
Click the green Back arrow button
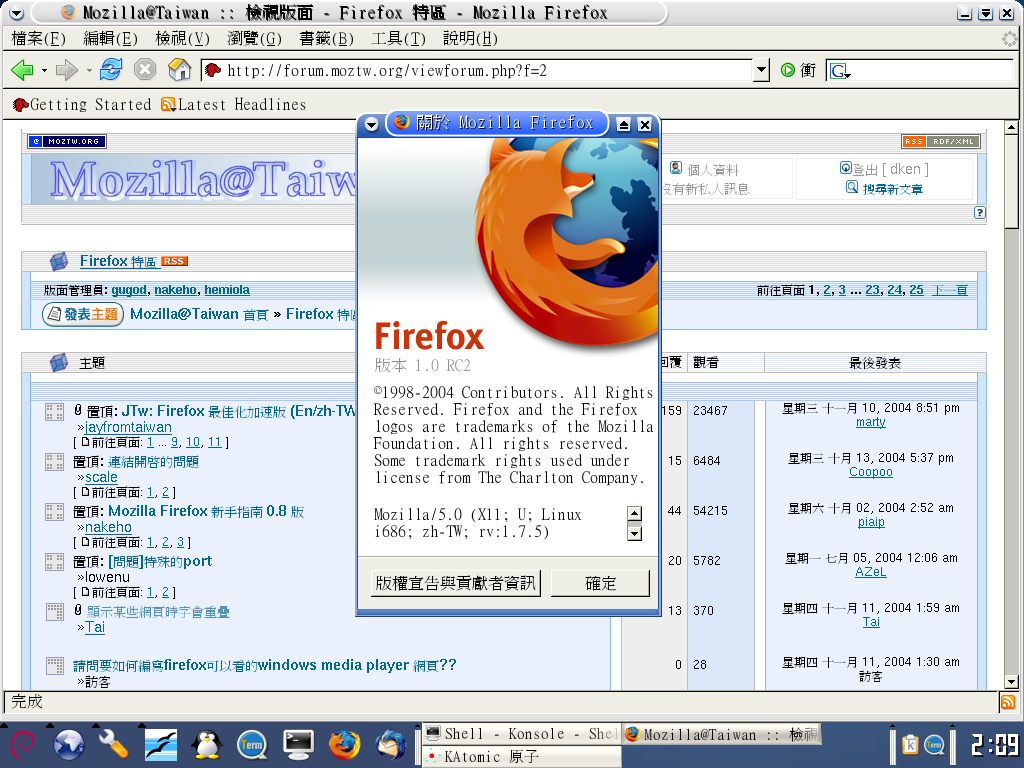pyautogui.click(x=22, y=70)
